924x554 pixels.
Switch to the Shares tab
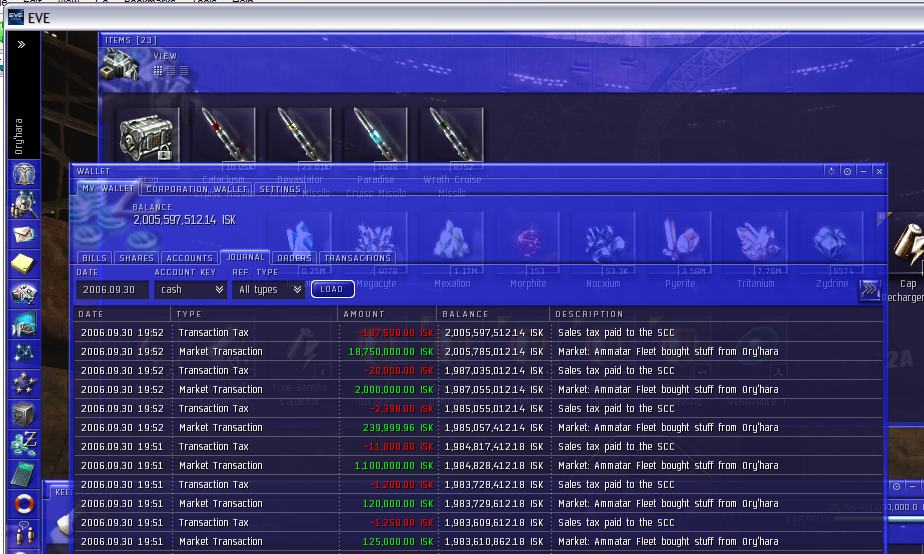136,258
